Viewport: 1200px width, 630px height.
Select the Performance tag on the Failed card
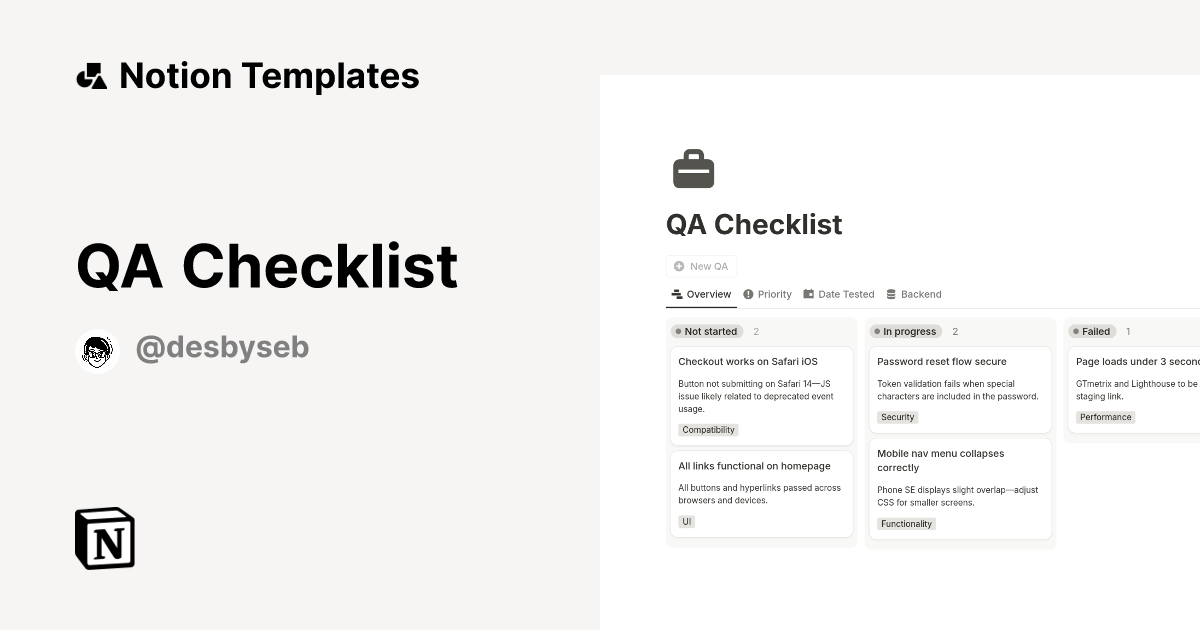(1105, 417)
